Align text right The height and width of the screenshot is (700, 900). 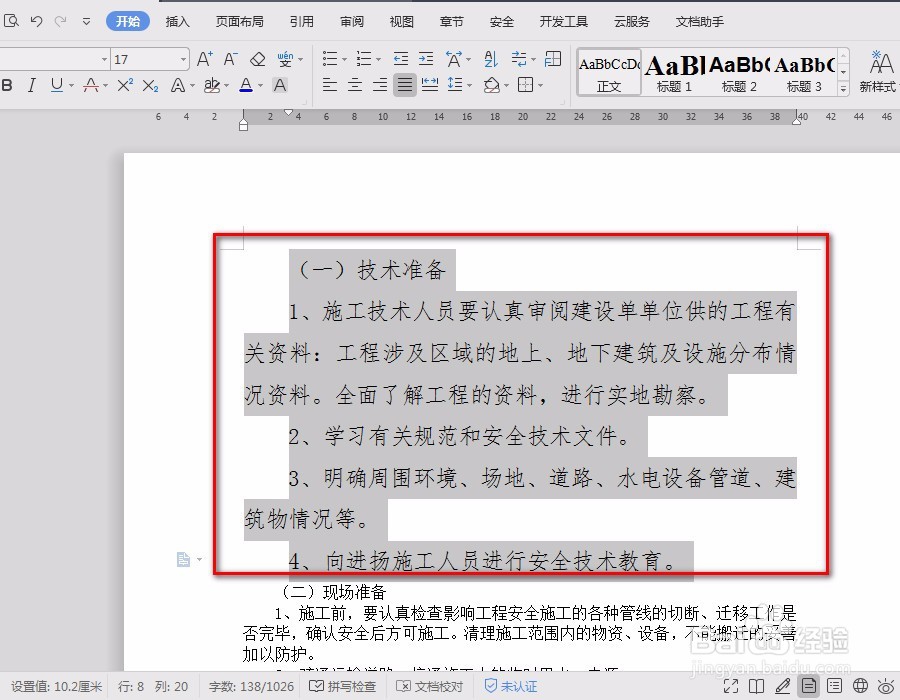point(380,85)
